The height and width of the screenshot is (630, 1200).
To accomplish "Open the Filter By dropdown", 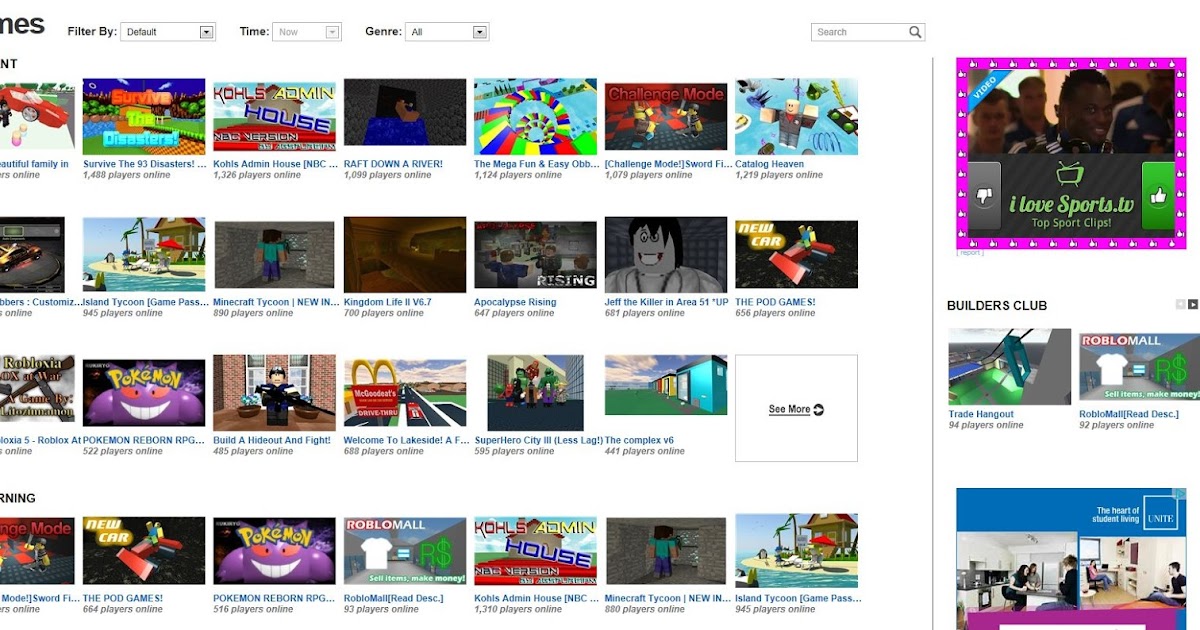I will click(168, 32).
